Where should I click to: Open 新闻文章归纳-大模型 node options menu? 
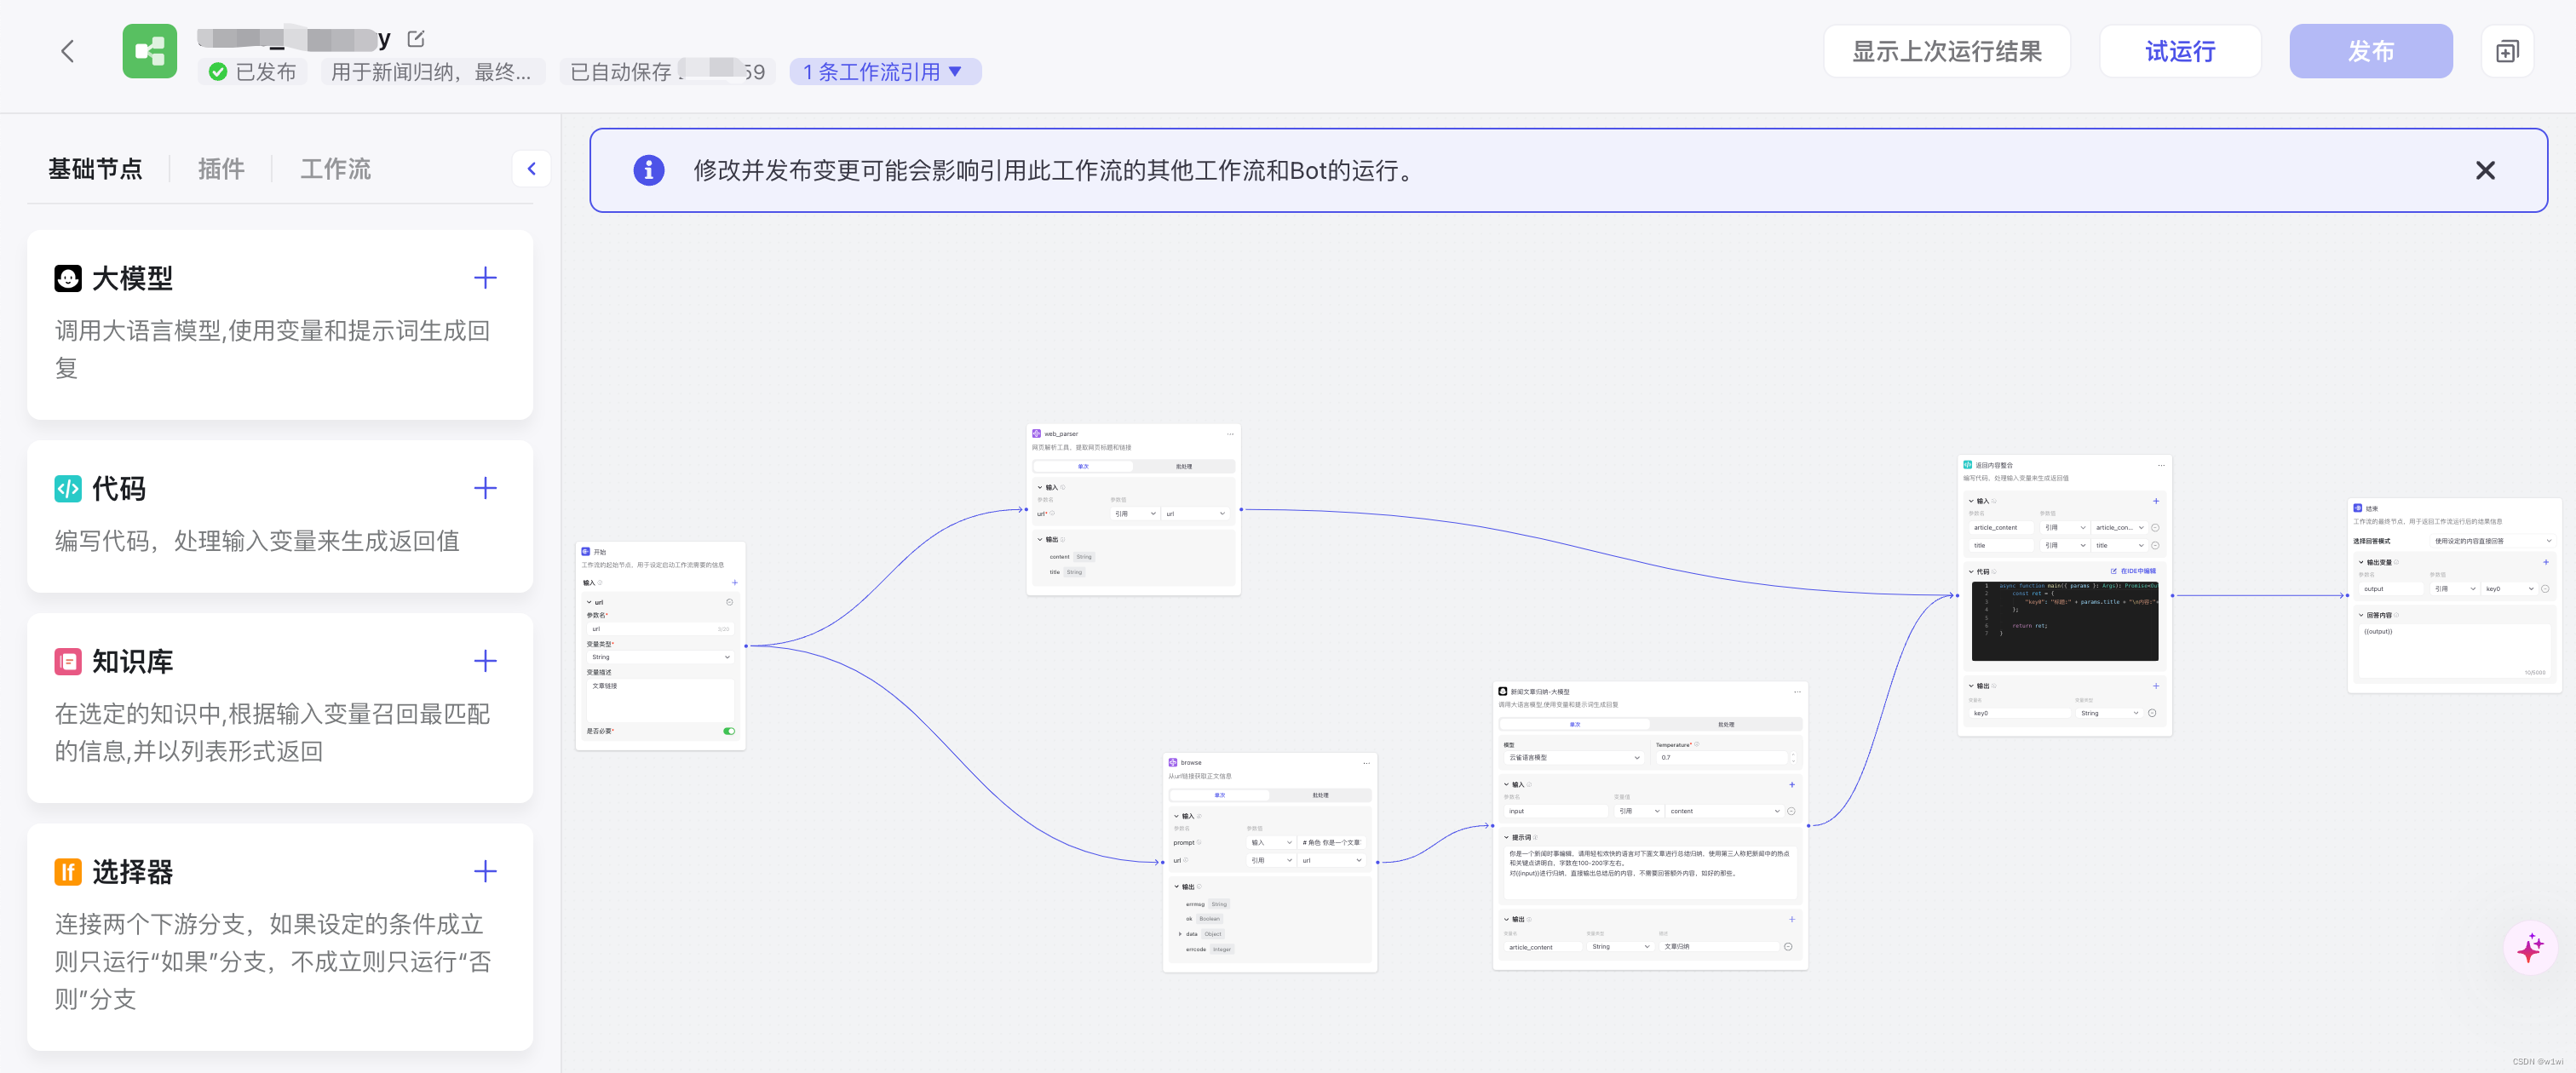click(1797, 692)
